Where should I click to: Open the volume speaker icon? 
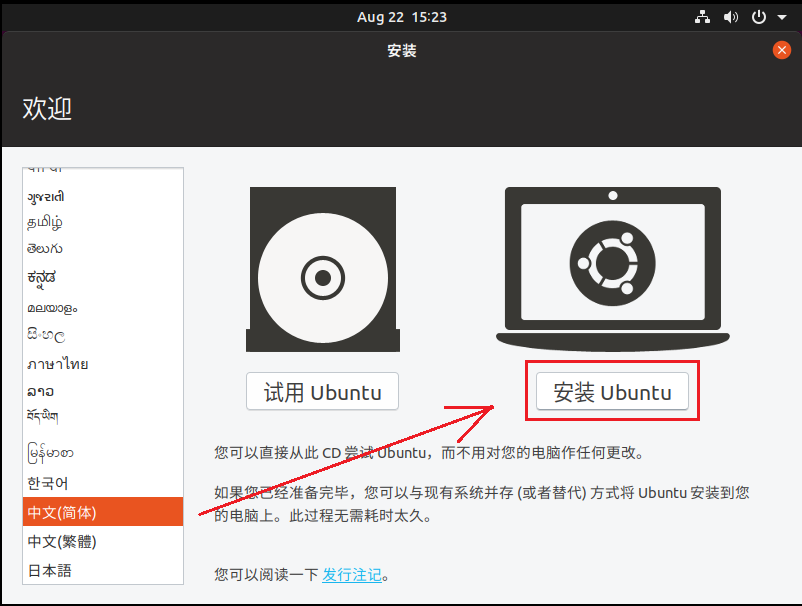coord(731,17)
